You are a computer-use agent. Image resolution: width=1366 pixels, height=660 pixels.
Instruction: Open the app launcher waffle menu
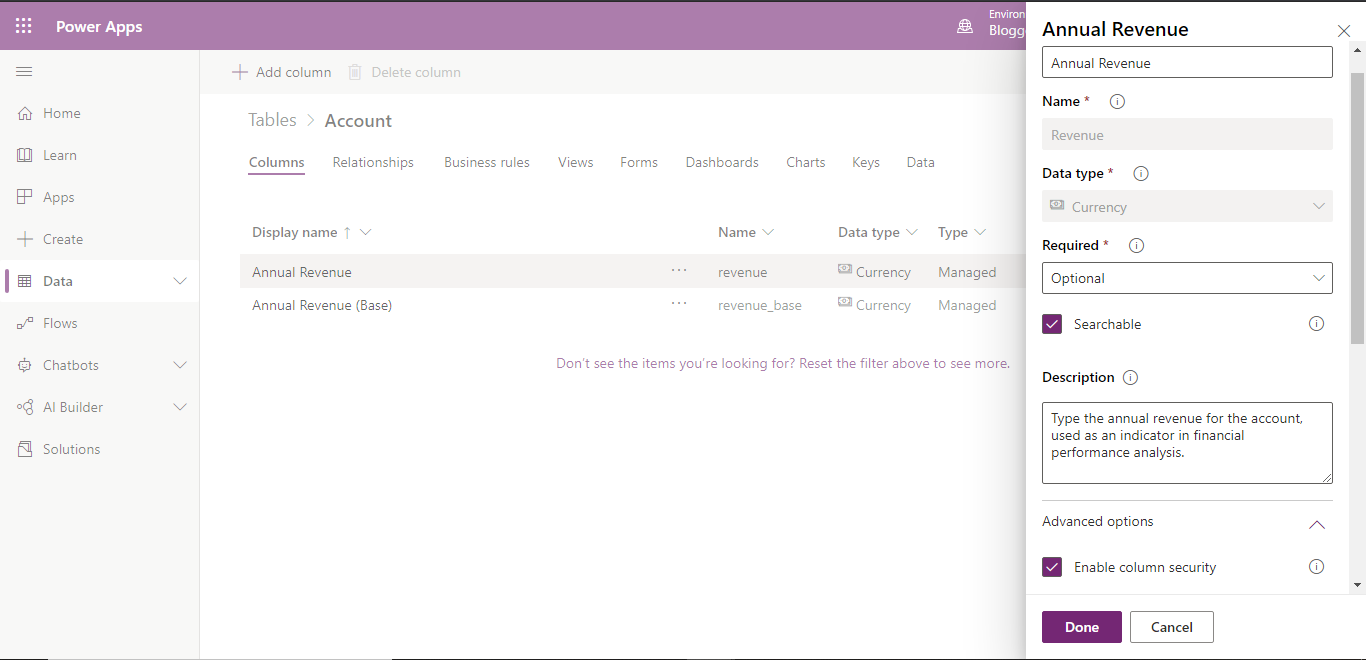point(23,25)
